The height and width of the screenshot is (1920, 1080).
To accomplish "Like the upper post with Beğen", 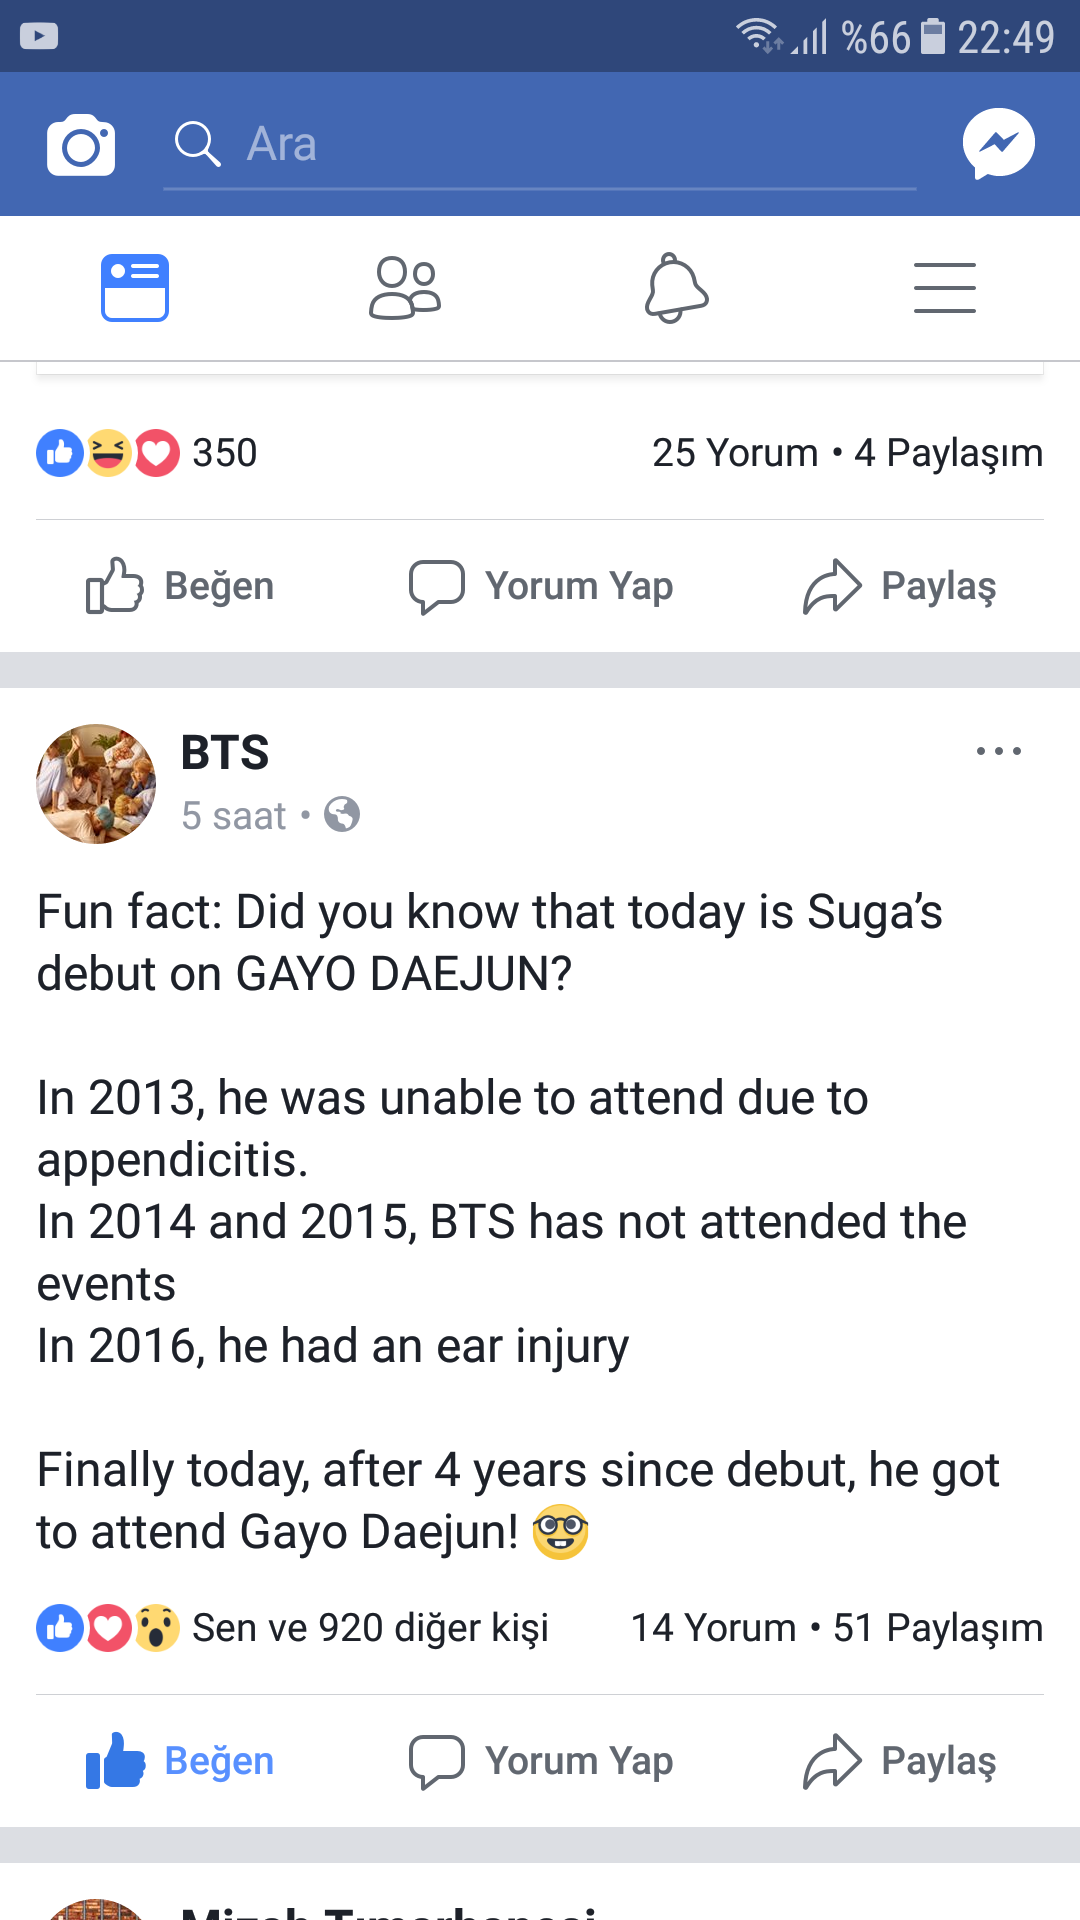I will [181, 586].
